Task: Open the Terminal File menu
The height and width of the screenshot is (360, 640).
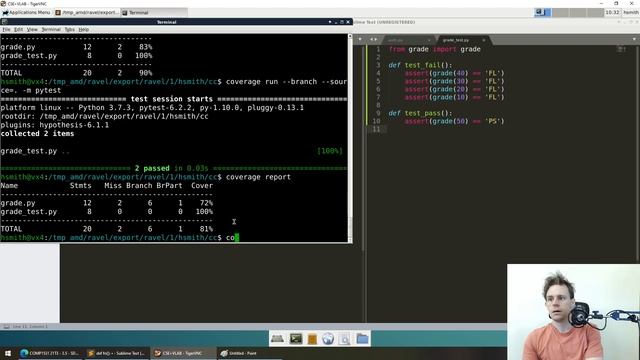Action: 6,29
